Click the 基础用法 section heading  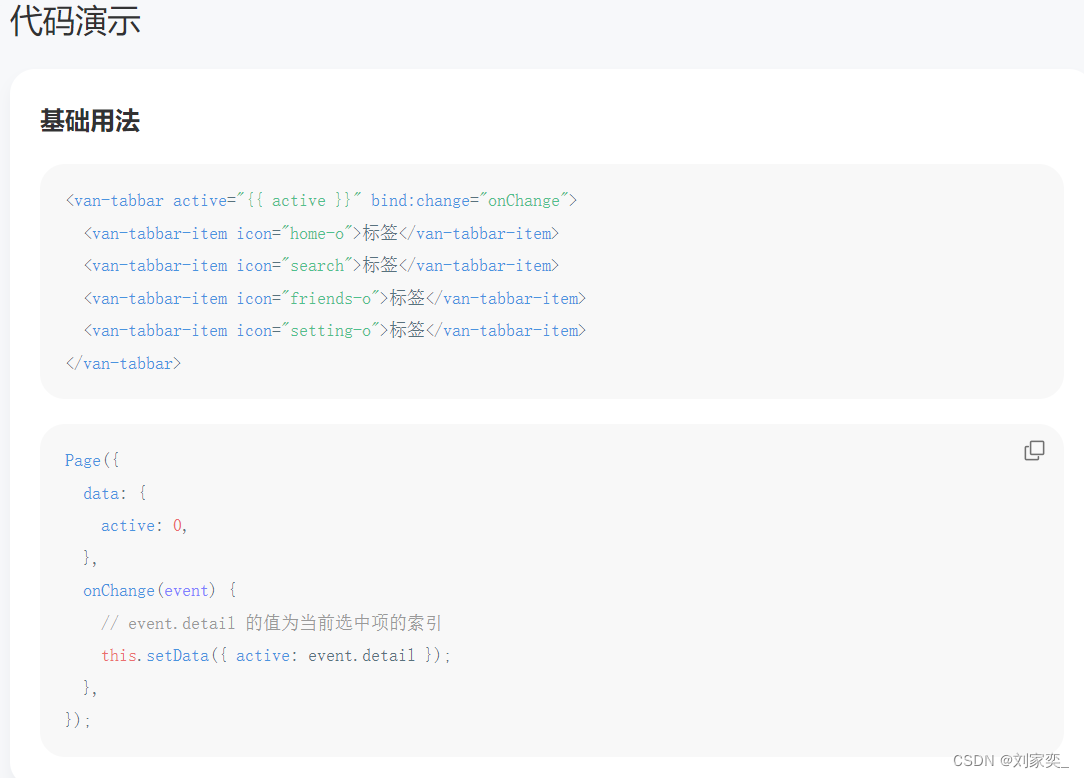[x=89, y=120]
